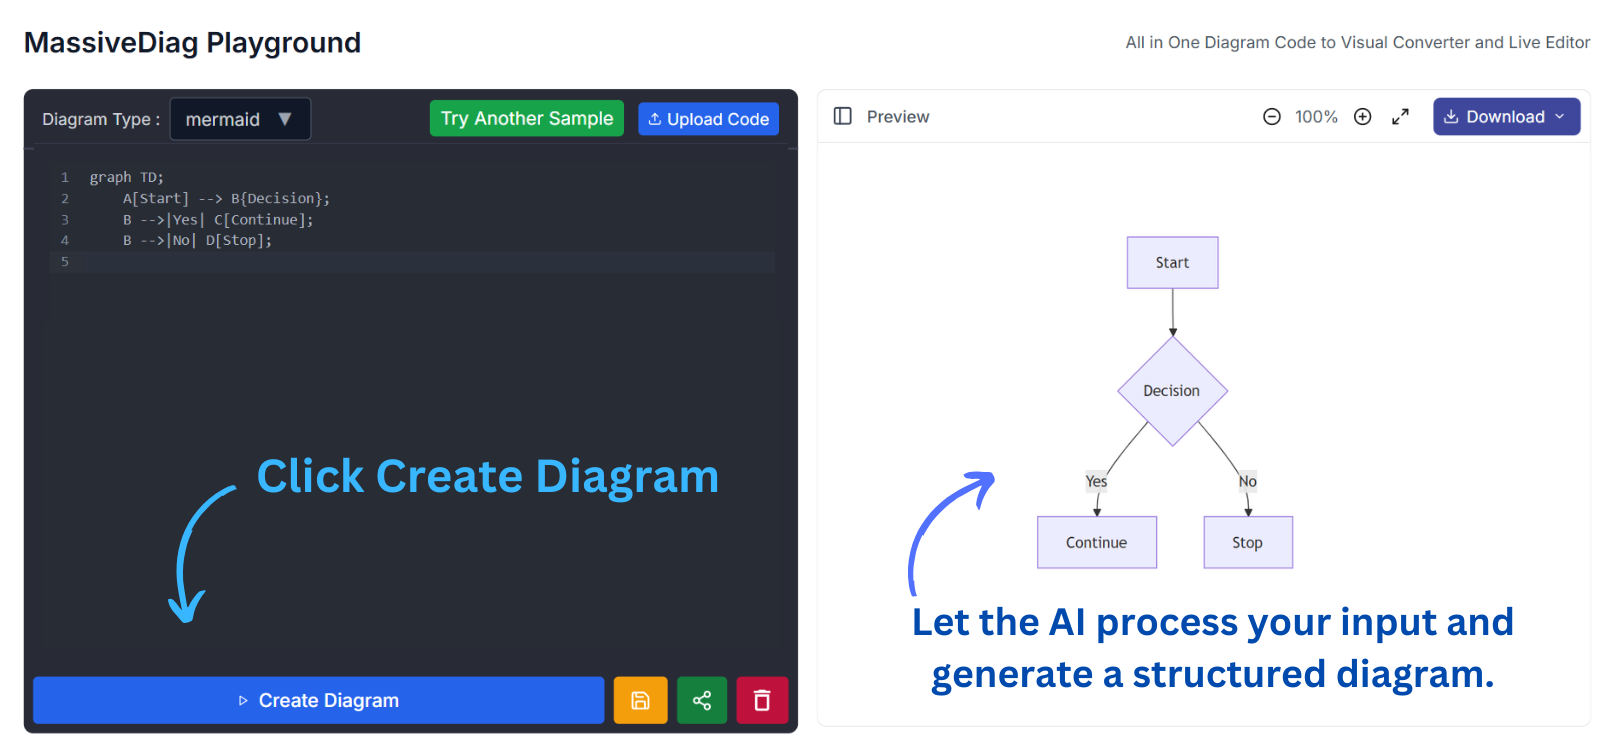Click the Yes edge label
The image size is (1600, 750).
pyautogui.click(x=1097, y=481)
